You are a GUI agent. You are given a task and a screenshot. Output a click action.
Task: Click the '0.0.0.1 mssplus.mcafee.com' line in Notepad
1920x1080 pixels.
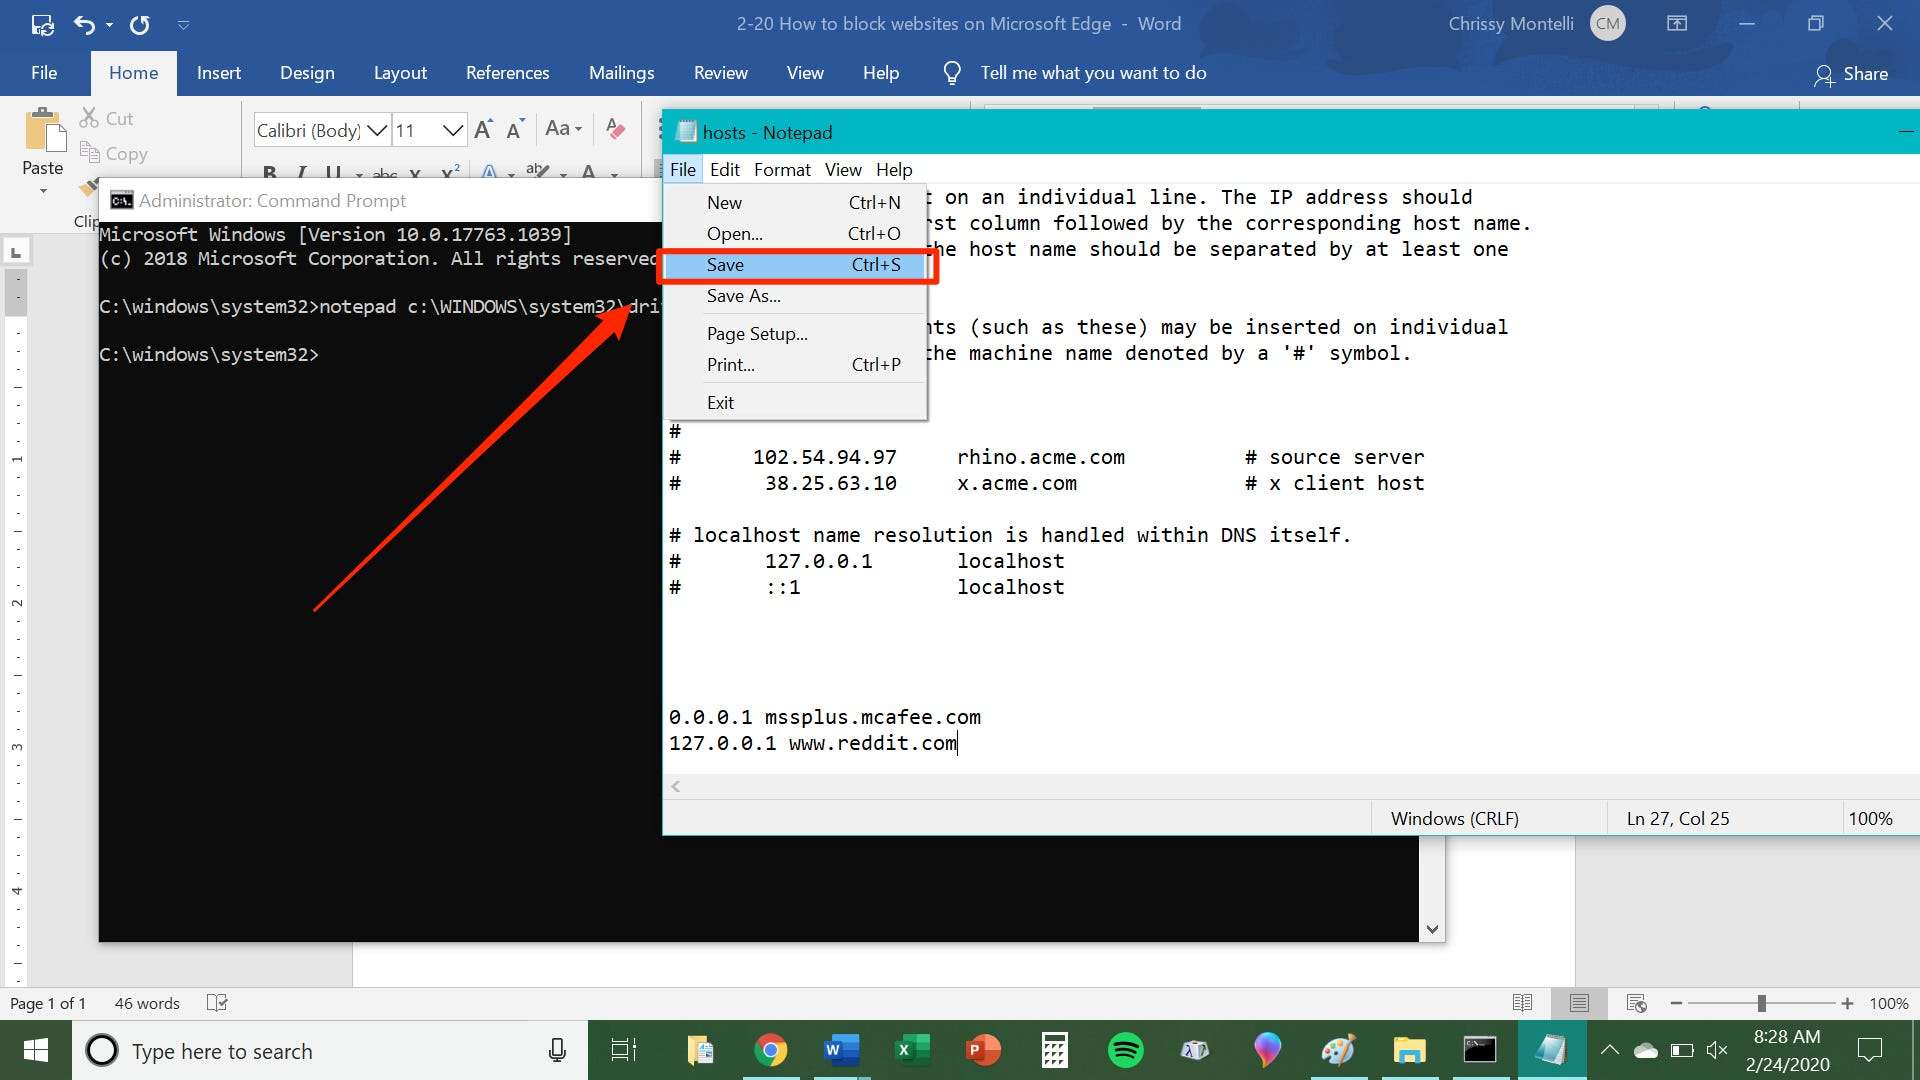pyautogui.click(x=825, y=717)
